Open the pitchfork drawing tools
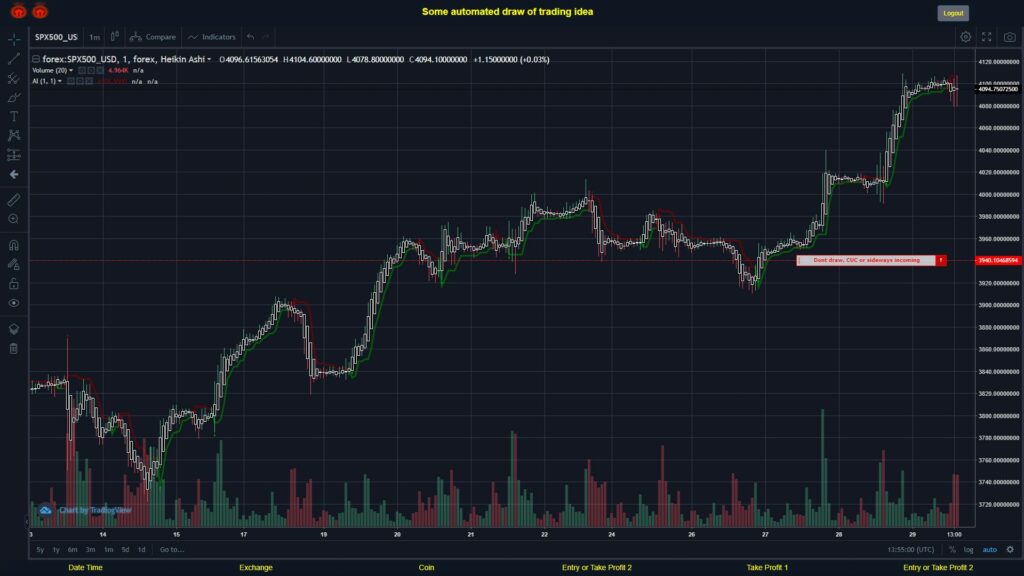Screen dimensions: 1024x576 coord(14,78)
